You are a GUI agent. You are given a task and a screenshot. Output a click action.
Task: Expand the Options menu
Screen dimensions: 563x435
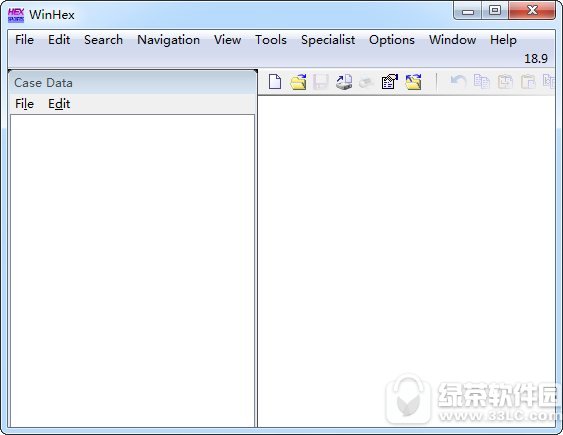pos(392,40)
